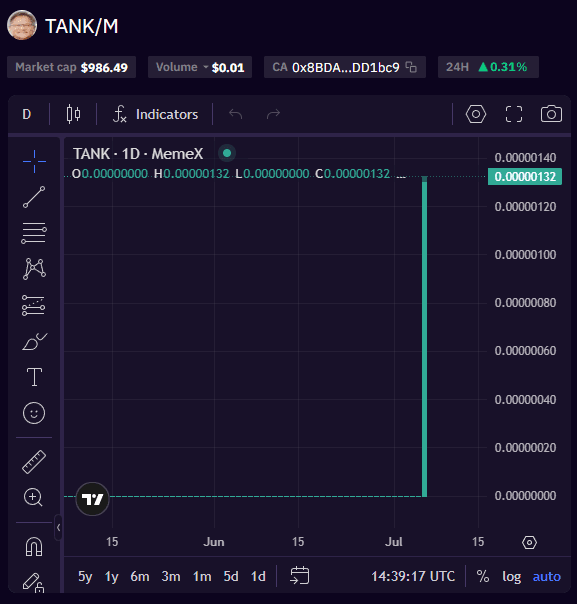577x604 pixels.
Task: Open the Indicators dialog
Action: [155, 114]
